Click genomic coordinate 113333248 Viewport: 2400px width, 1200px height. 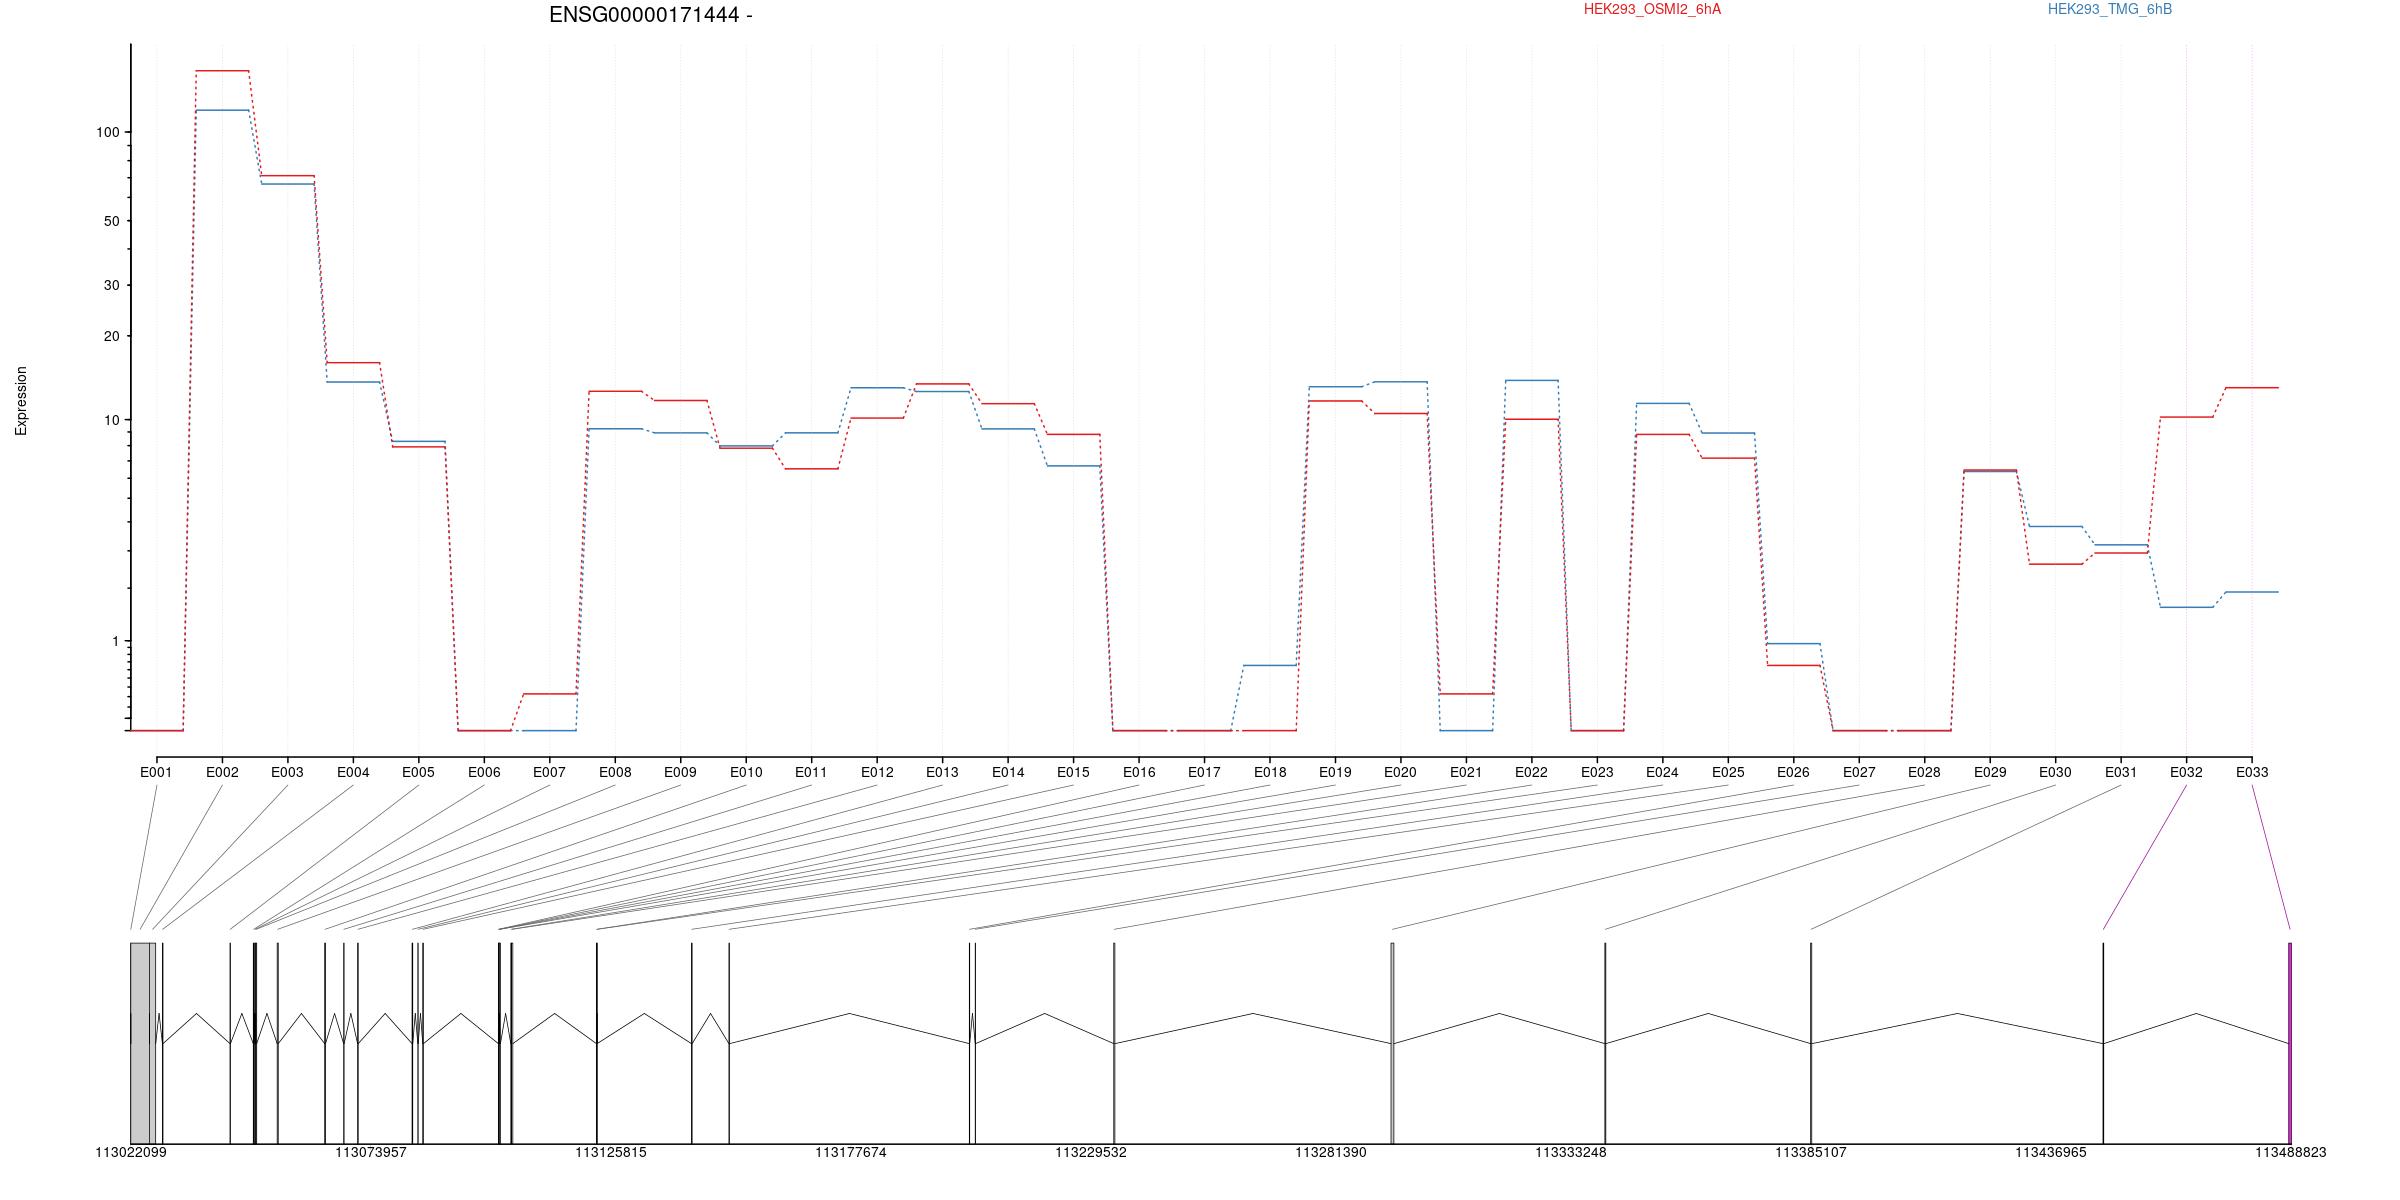point(1571,1152)
